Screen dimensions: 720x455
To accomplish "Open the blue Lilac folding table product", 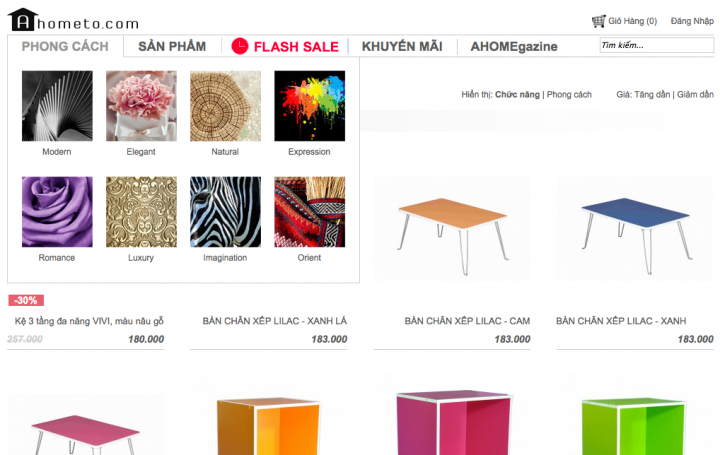I will [635, 230].
